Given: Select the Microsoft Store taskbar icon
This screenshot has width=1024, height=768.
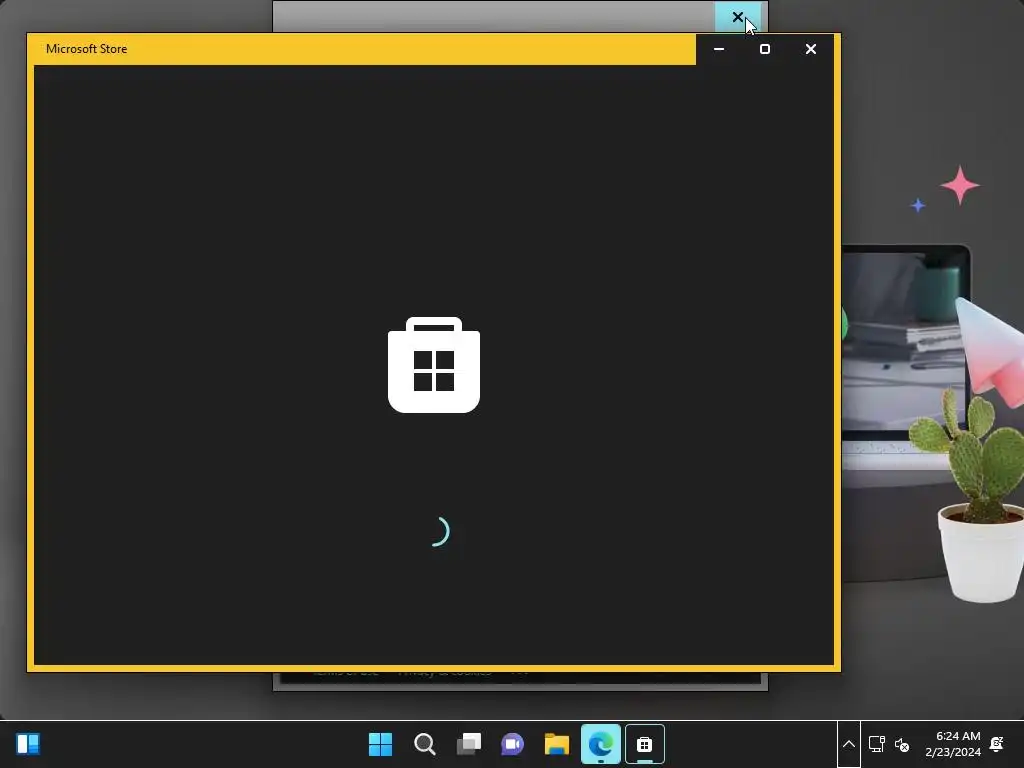Looking at the screenshot, I should click(x=645, y=744).
